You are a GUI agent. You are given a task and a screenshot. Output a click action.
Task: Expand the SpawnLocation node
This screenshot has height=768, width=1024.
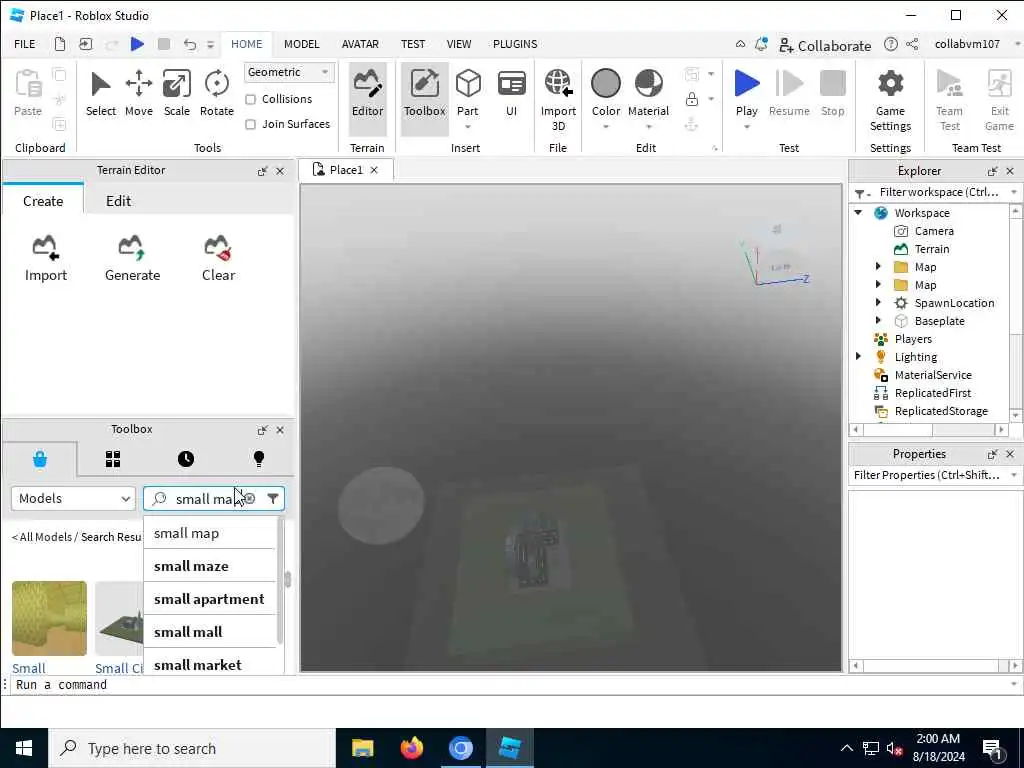tap(878, 302)
